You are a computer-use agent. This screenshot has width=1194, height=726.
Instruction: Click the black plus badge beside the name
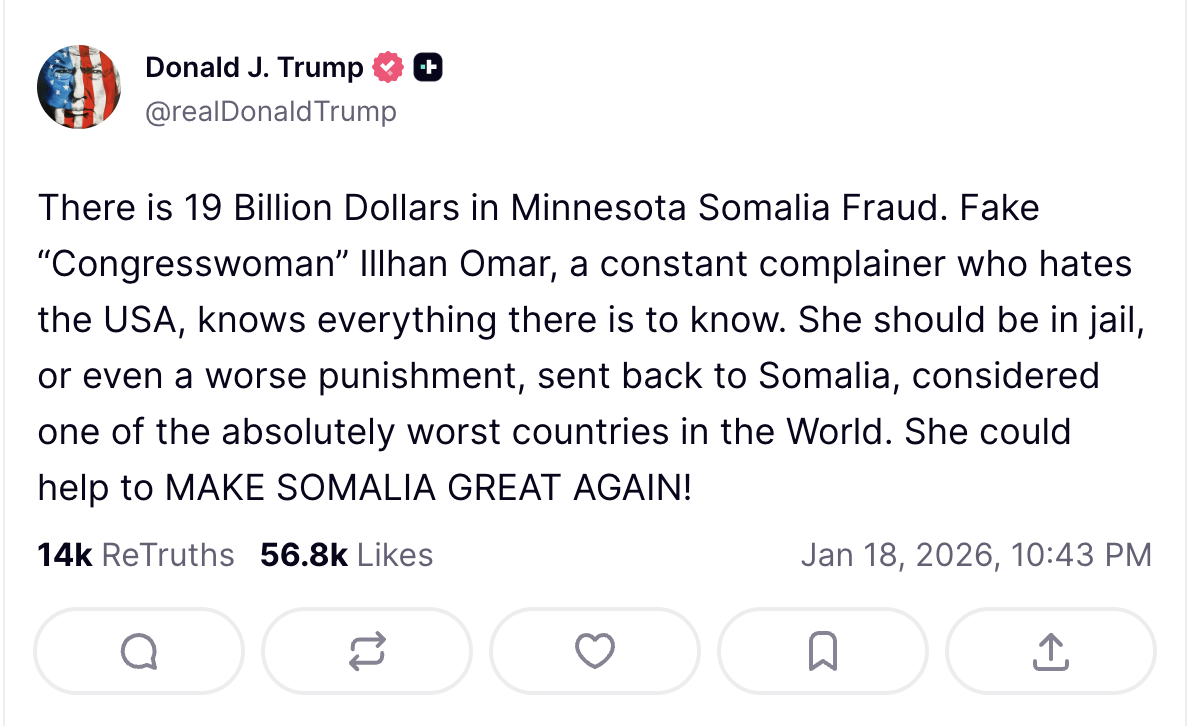[x=428, y=68]
